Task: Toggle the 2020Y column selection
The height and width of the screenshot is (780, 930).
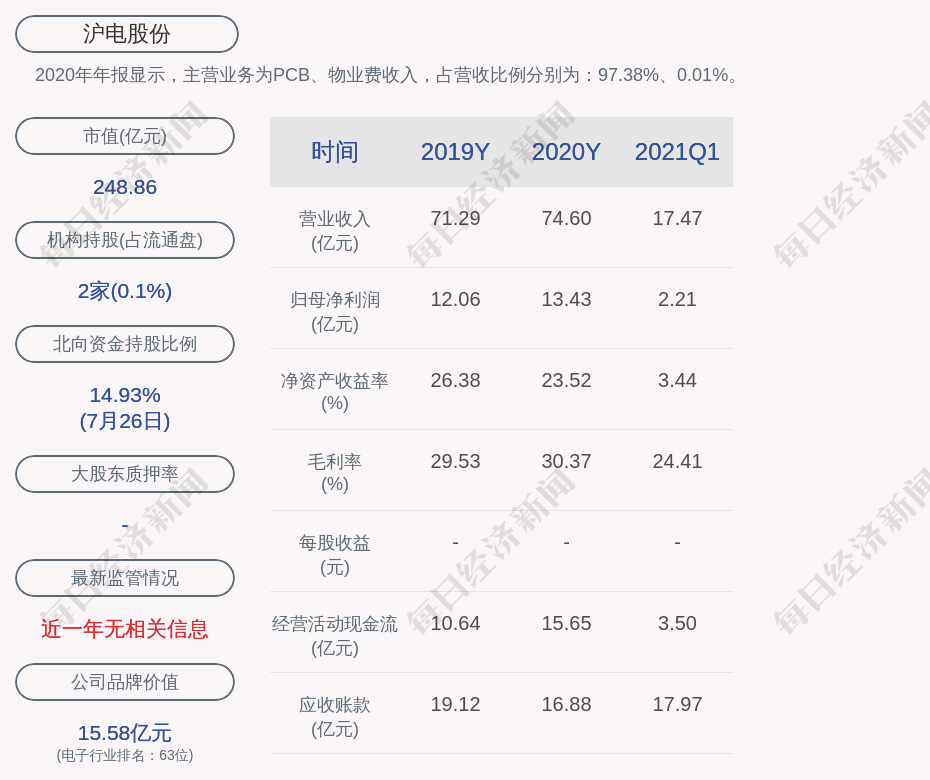Action: tap(566, 151)
